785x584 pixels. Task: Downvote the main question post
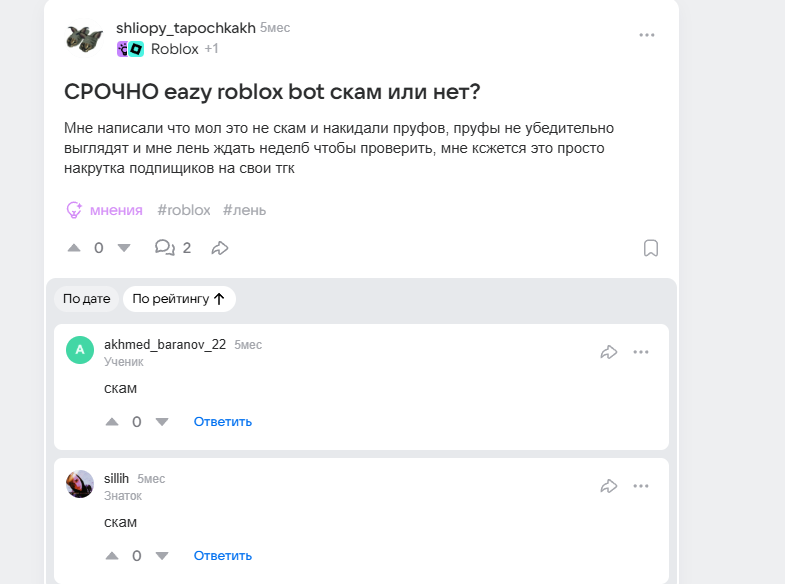coord(124,248)
